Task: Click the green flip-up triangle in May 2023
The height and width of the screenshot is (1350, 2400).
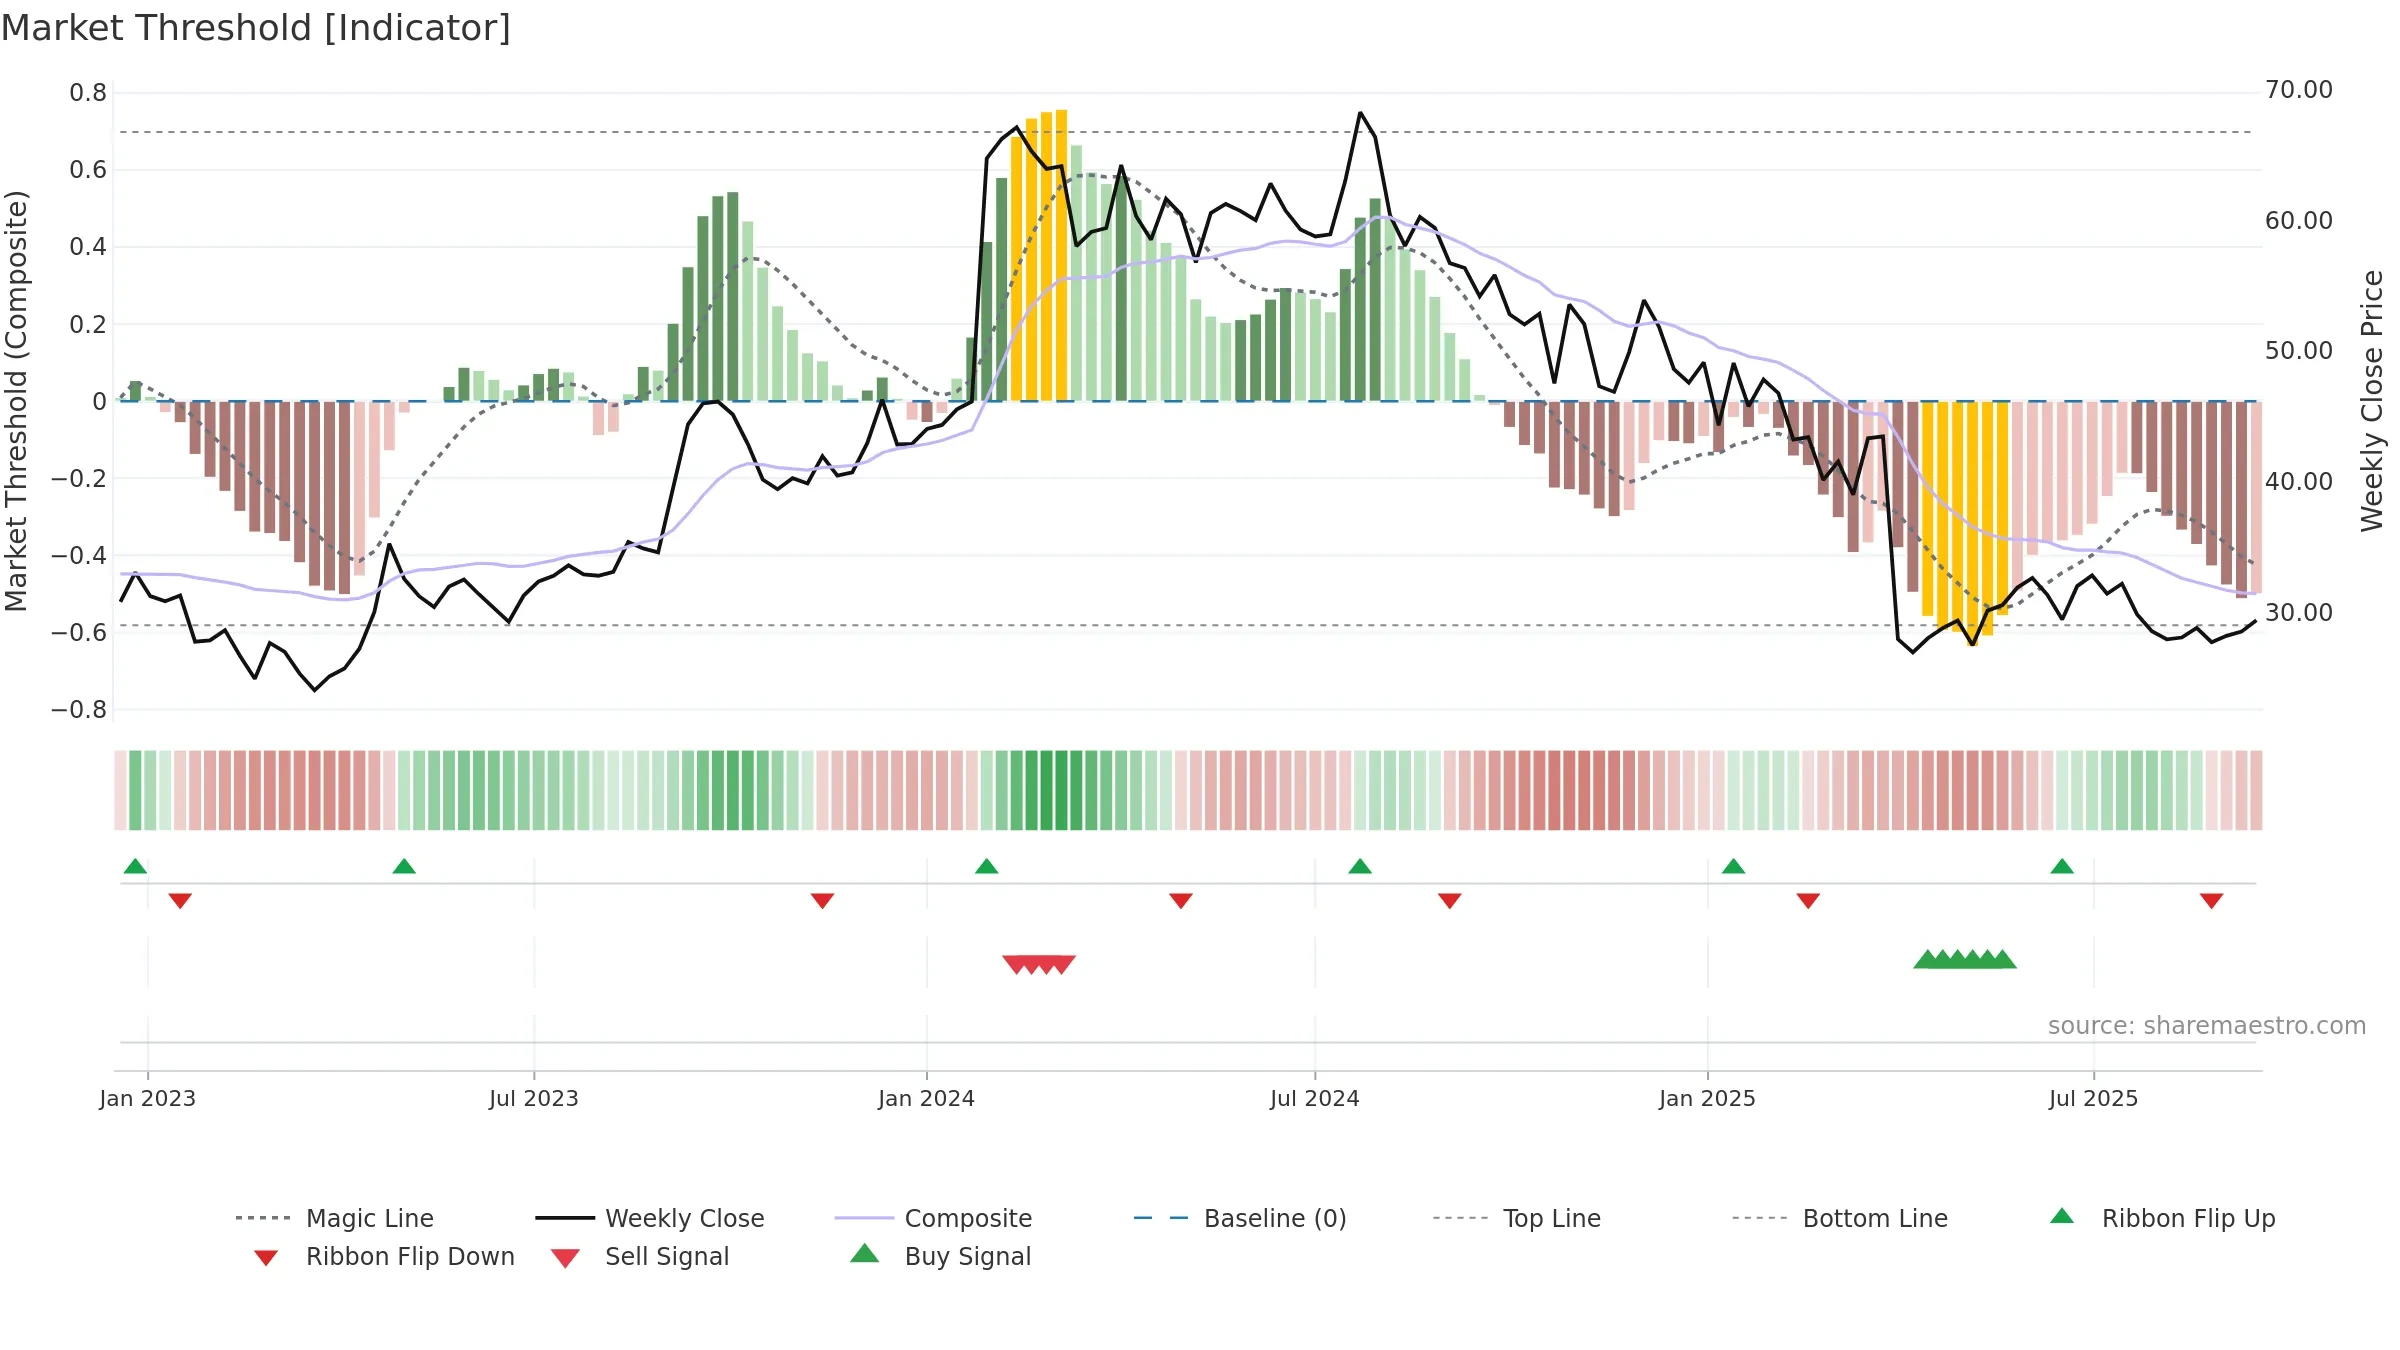Action: (404, 866)
